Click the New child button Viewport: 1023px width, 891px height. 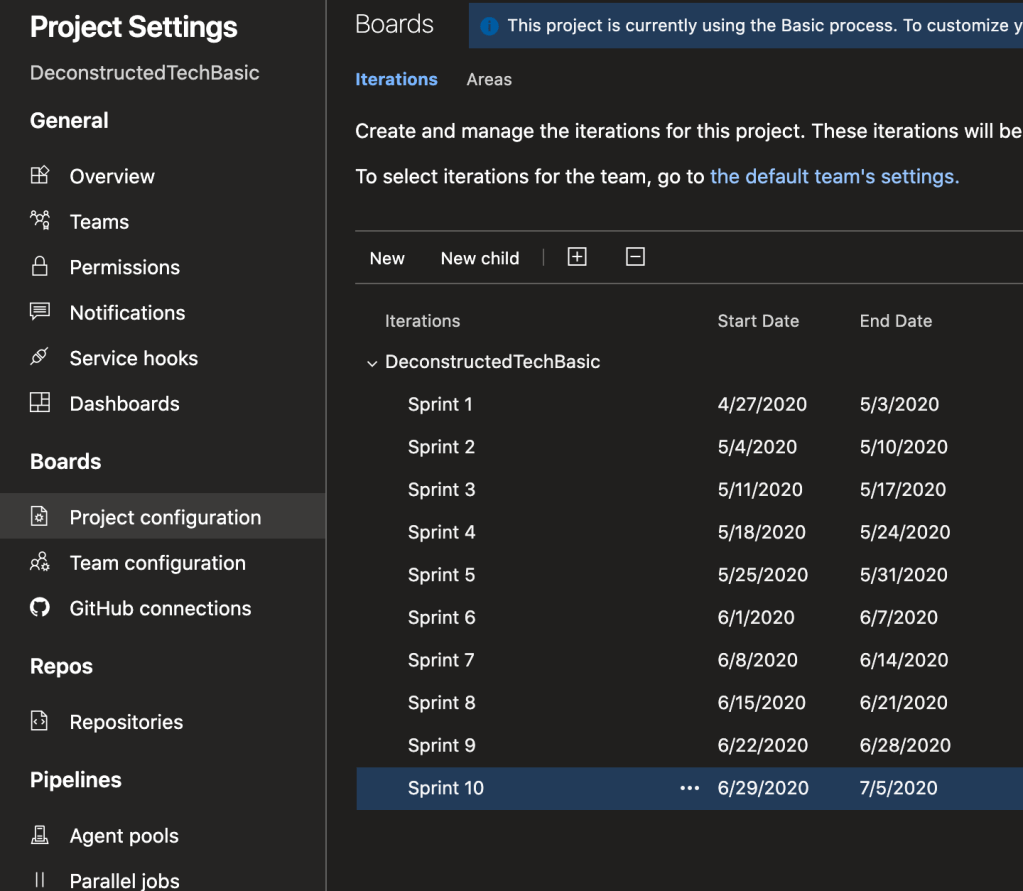click(480, 258)
